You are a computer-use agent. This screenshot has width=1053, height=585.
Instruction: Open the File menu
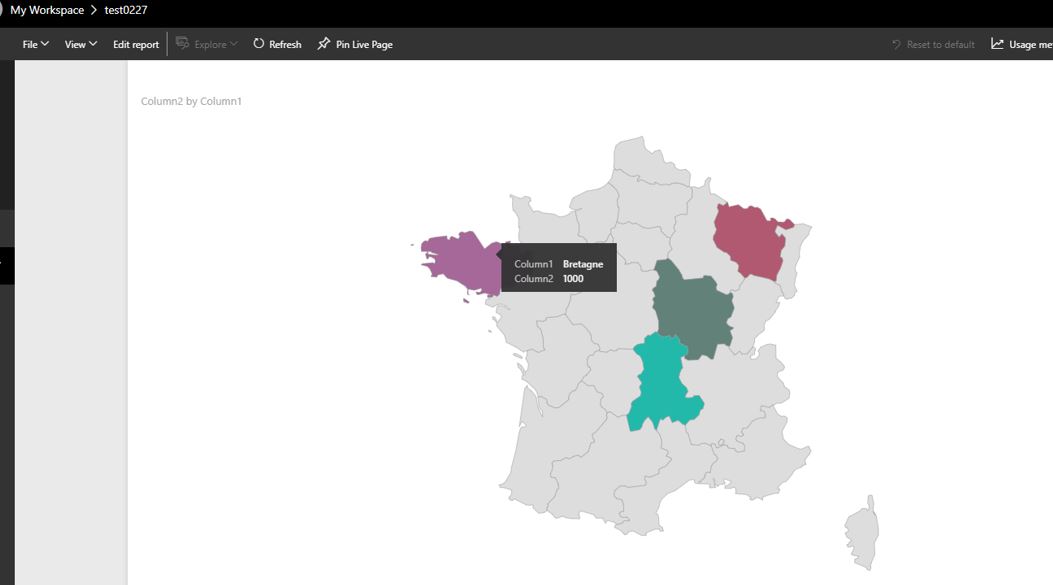(x=36, y=44)
